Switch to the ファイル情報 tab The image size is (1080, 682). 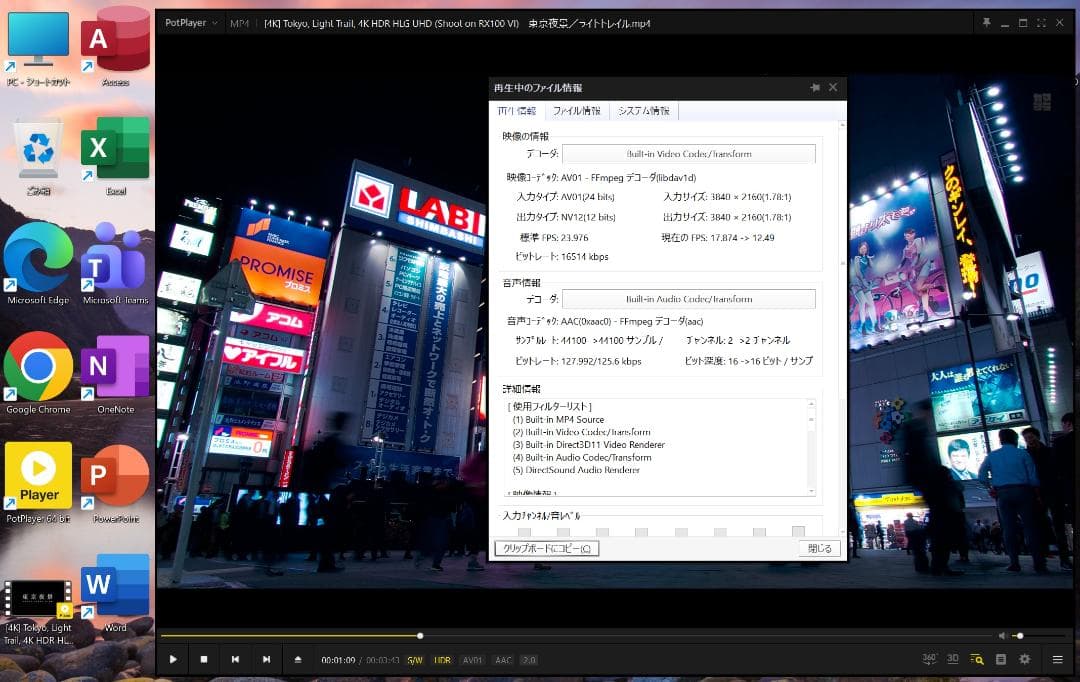tap(577, 111)
